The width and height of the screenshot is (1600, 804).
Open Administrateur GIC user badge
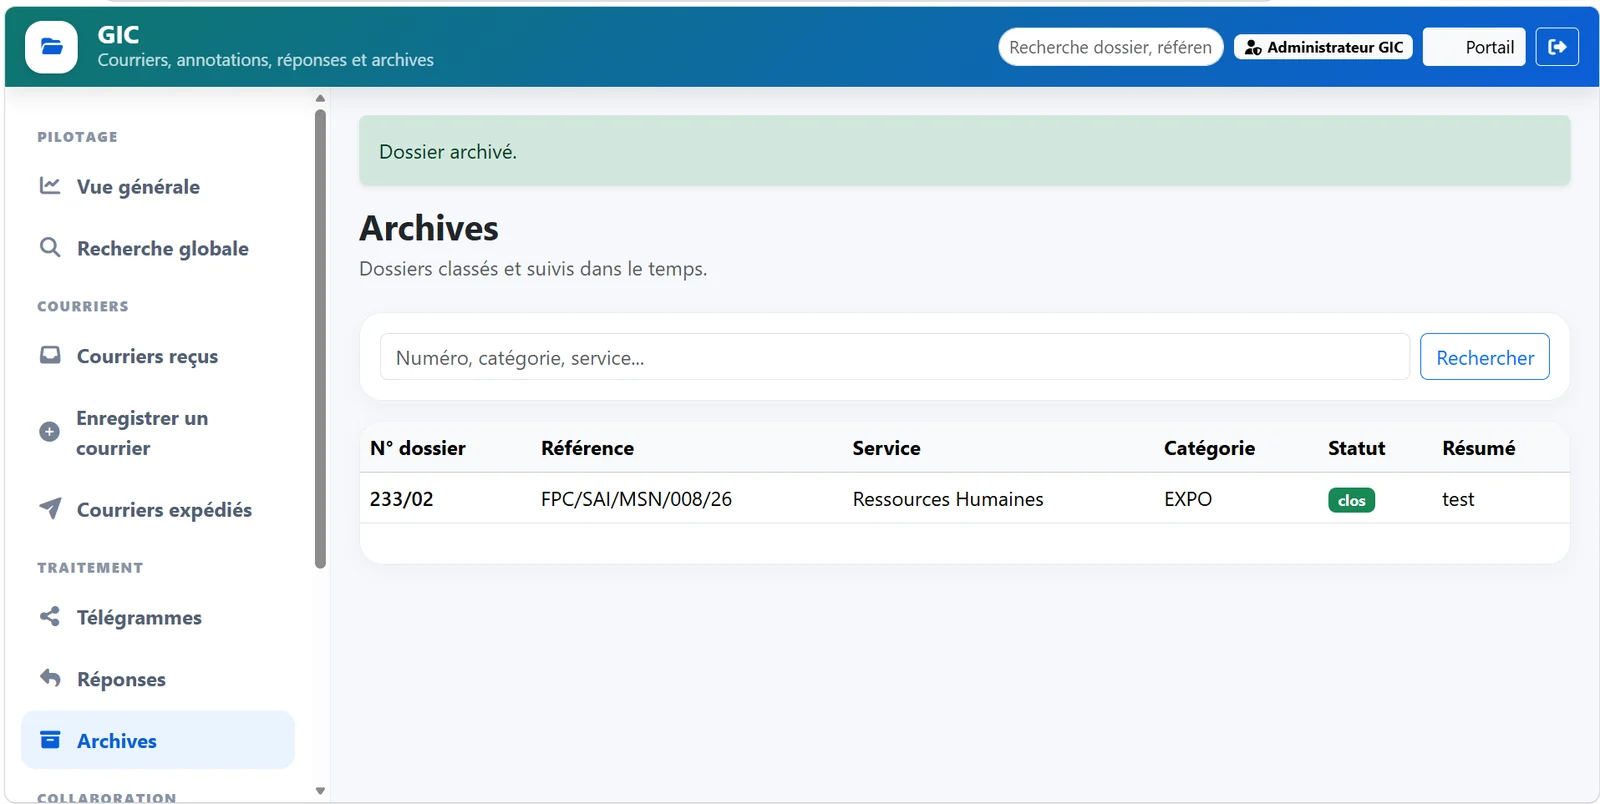[x=1323, y=47]
